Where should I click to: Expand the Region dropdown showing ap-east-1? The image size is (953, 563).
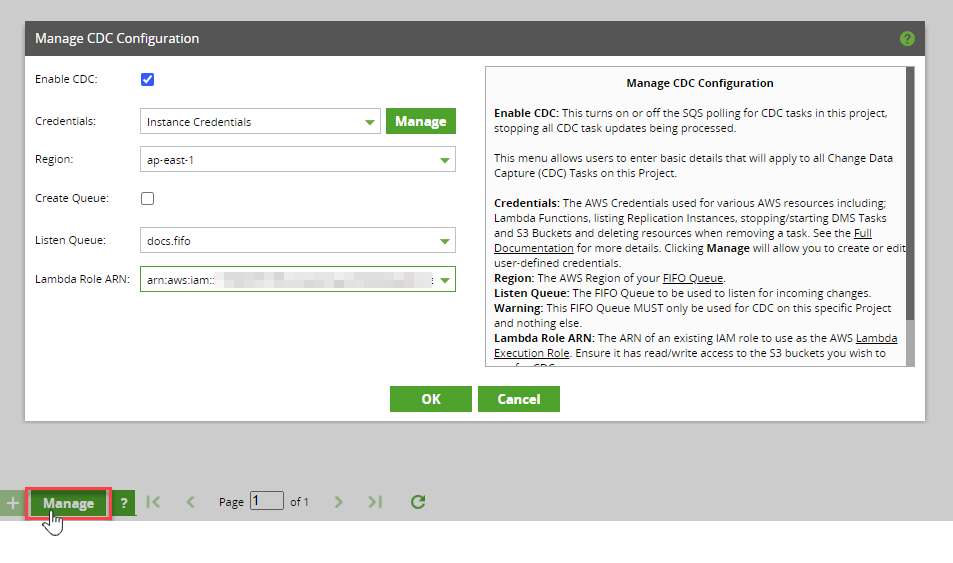pyautogui.click(x=298, y=160)
